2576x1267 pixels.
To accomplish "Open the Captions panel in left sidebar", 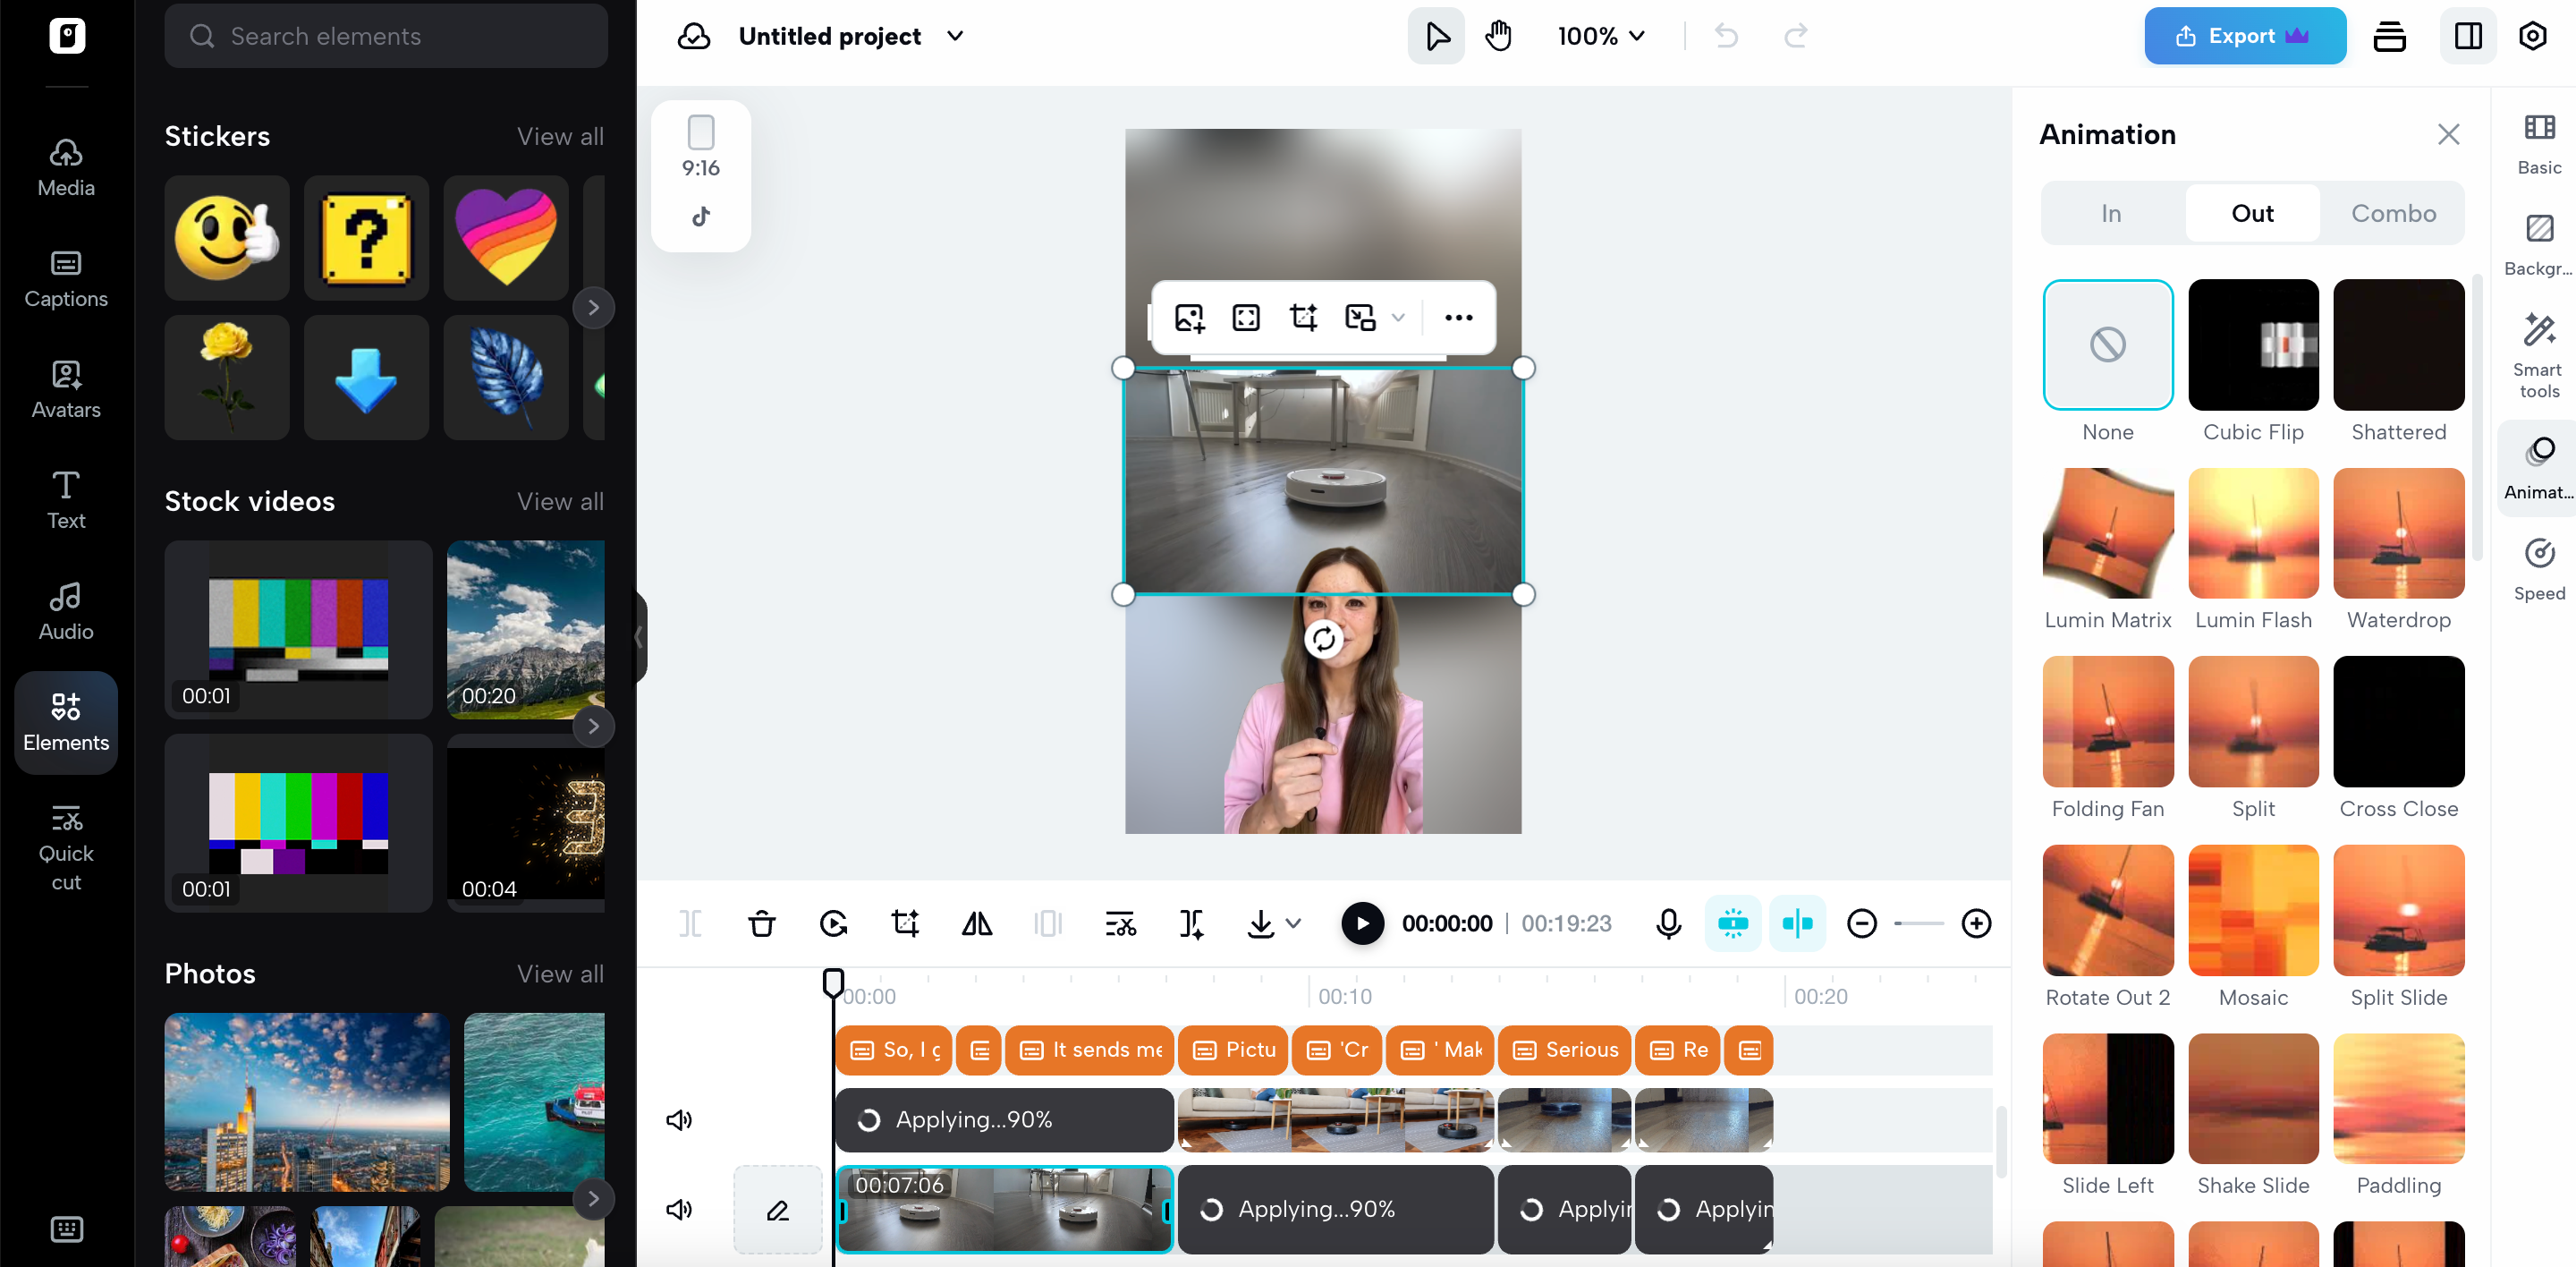I will pos(66,278).
